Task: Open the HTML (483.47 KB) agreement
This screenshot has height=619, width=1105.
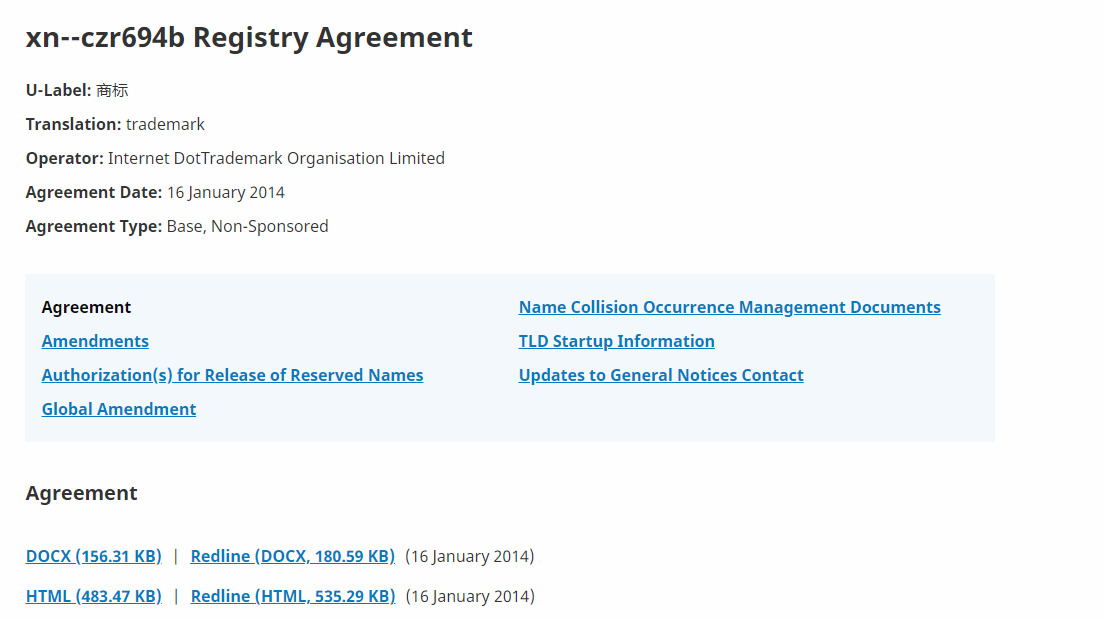Action: click(94, 596)
